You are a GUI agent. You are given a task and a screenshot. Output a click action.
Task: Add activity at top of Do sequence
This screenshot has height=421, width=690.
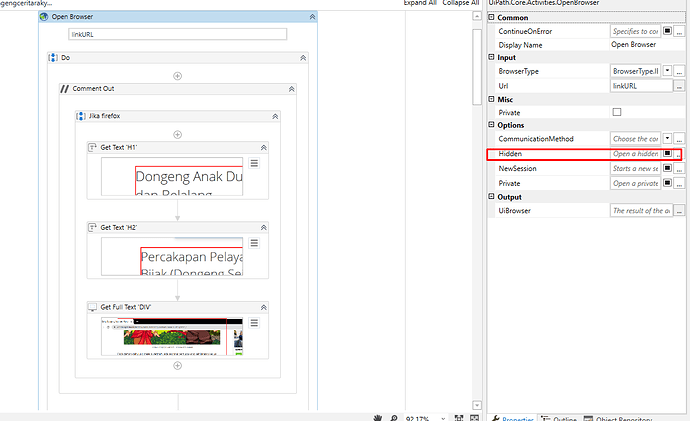pyautogui.click(x=177, y=76)
